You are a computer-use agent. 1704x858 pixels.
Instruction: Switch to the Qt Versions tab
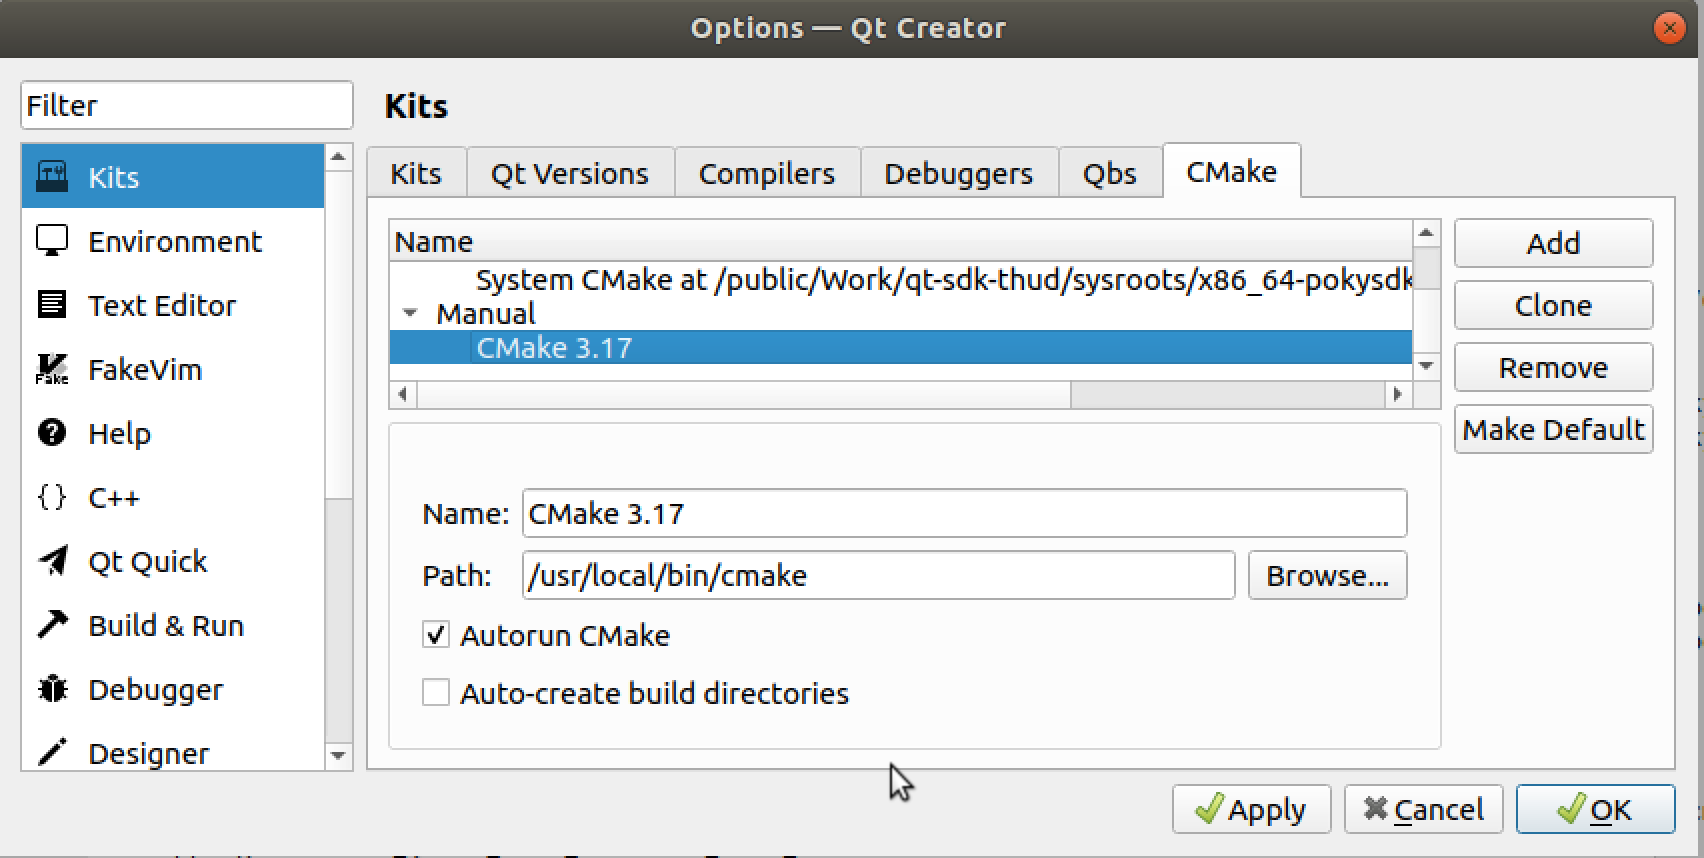pos(569,174)
